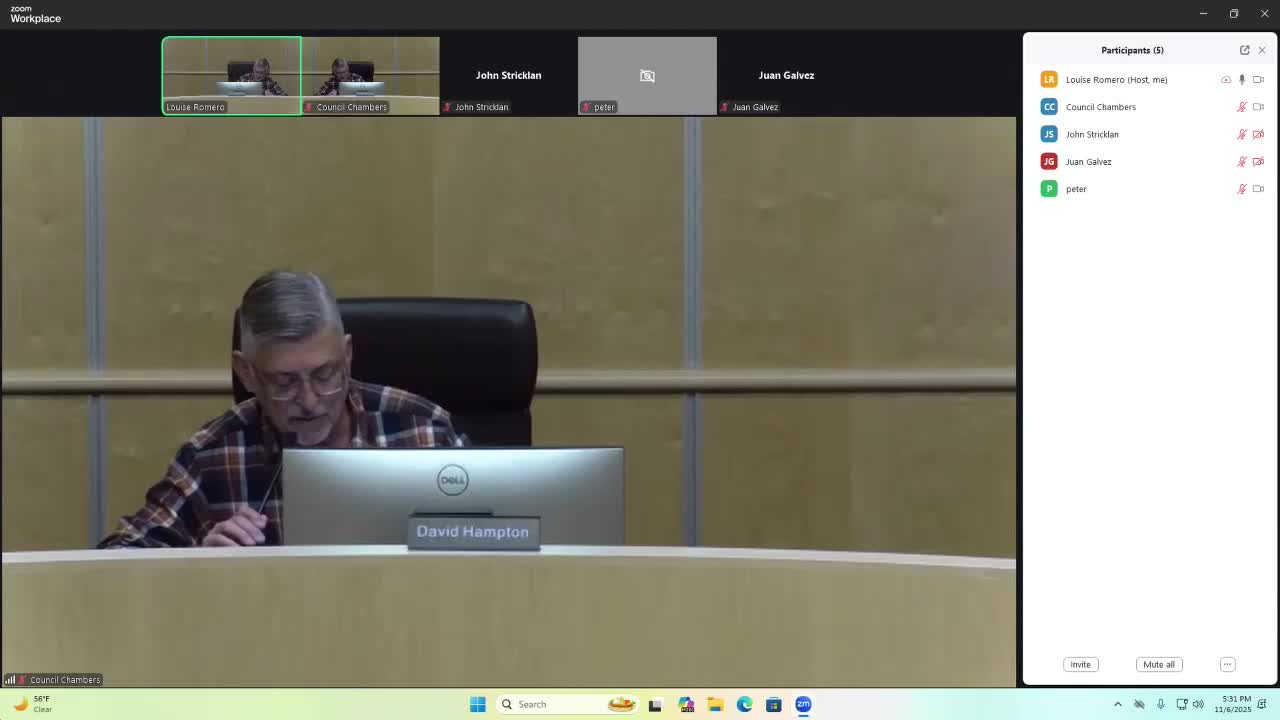The image size is (1280, 720).
Task: Click the Participants (5) panel title
Action: coord(1132,50)
